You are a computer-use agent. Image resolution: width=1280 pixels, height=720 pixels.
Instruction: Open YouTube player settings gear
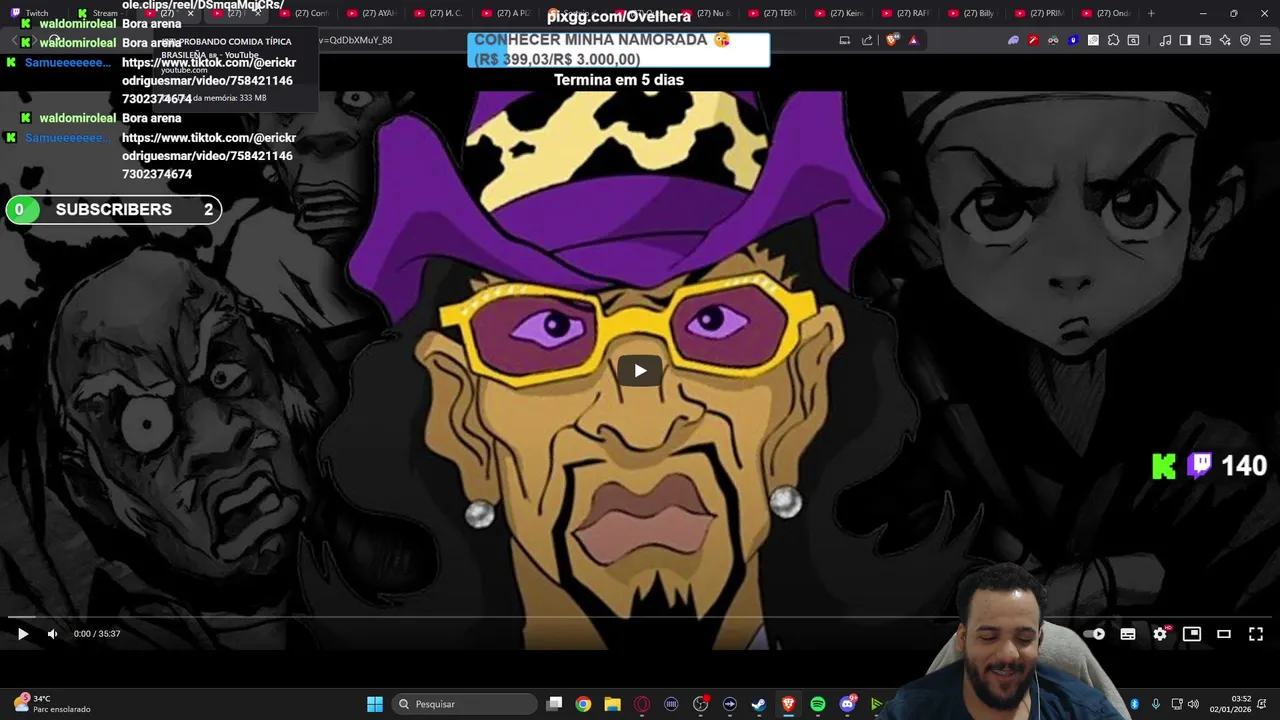pyautogui.click(x=1160, y=633)
